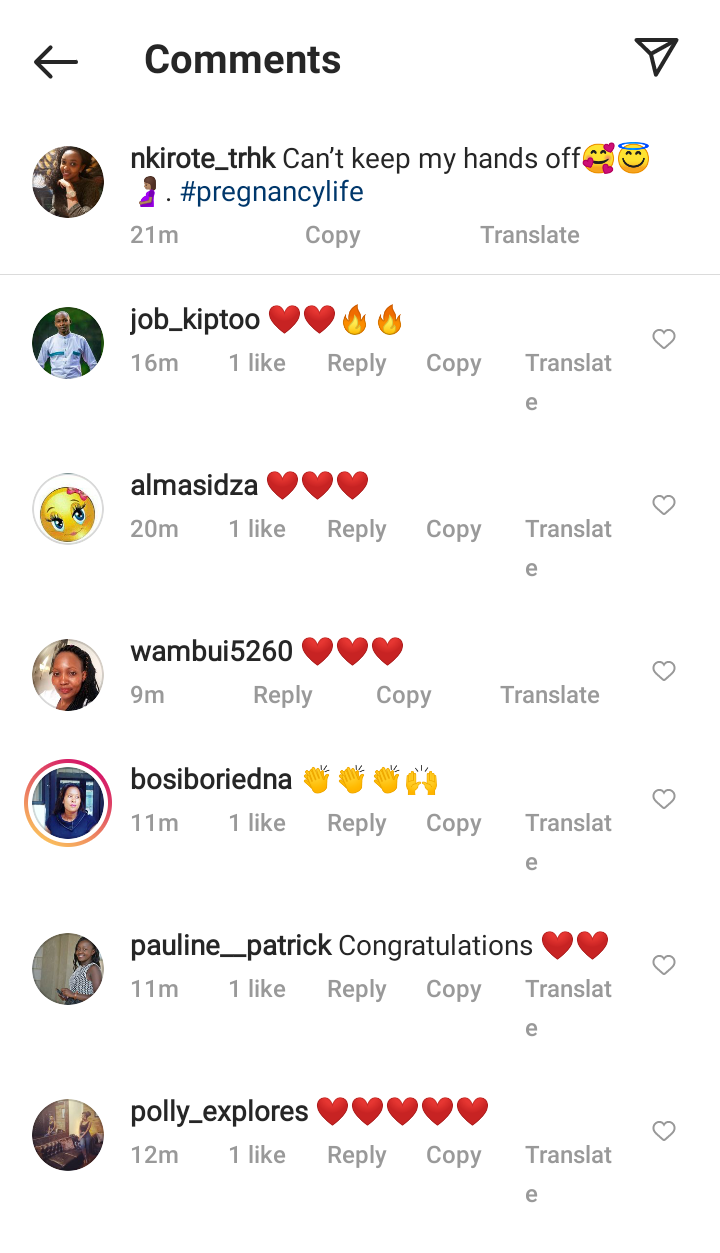Tap heart icon on bosiboriedna's comment
The height and width of the screenshot is (1253, 720).
tap(664, 800)
